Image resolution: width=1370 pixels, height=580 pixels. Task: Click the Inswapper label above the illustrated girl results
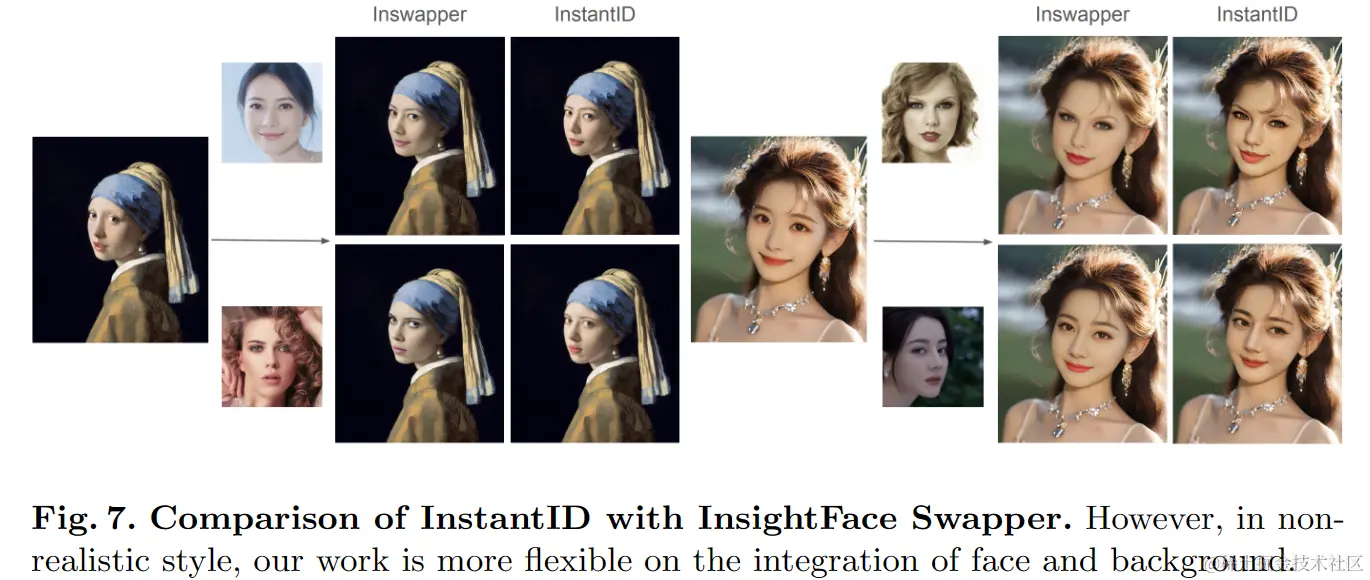point(1083,16)
